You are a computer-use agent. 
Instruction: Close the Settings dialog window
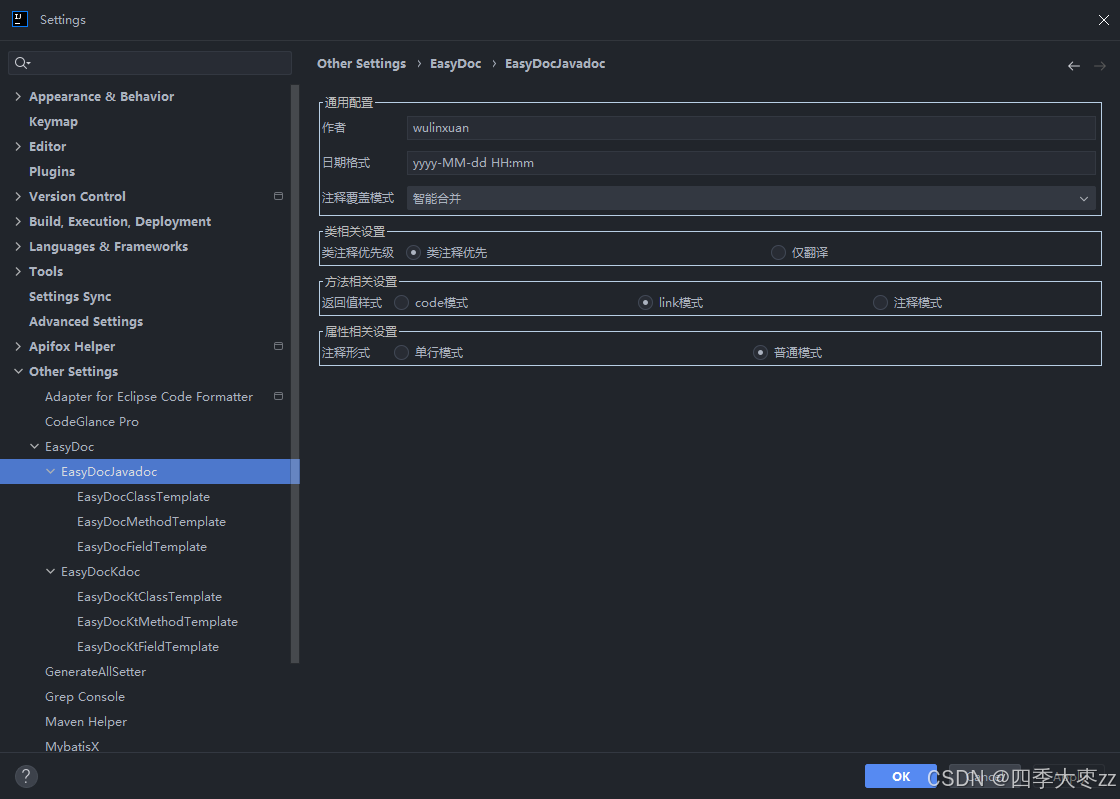(1103, 20)
